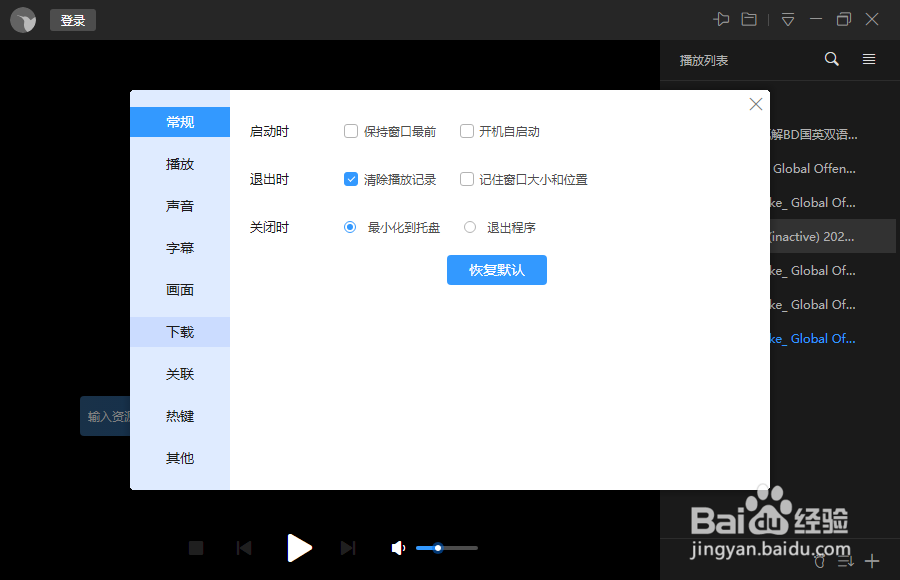Choose 退出程序 radio button

pyautogui.click(x=470, y=227)
